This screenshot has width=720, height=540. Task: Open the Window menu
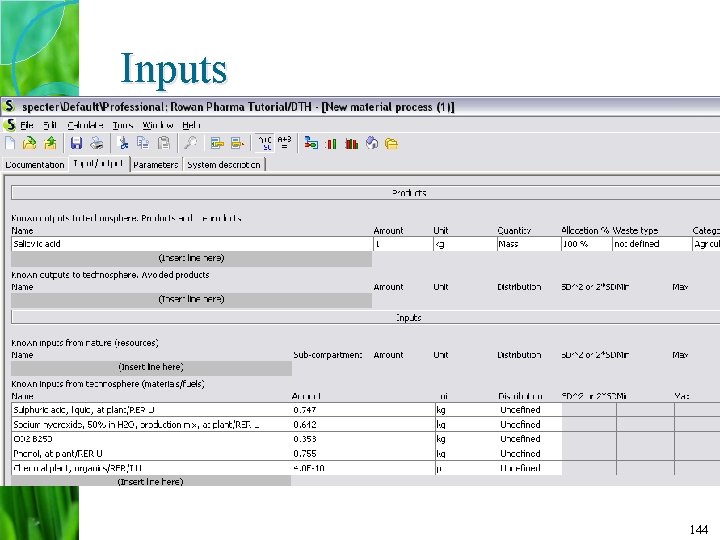(x=158, y=125)
